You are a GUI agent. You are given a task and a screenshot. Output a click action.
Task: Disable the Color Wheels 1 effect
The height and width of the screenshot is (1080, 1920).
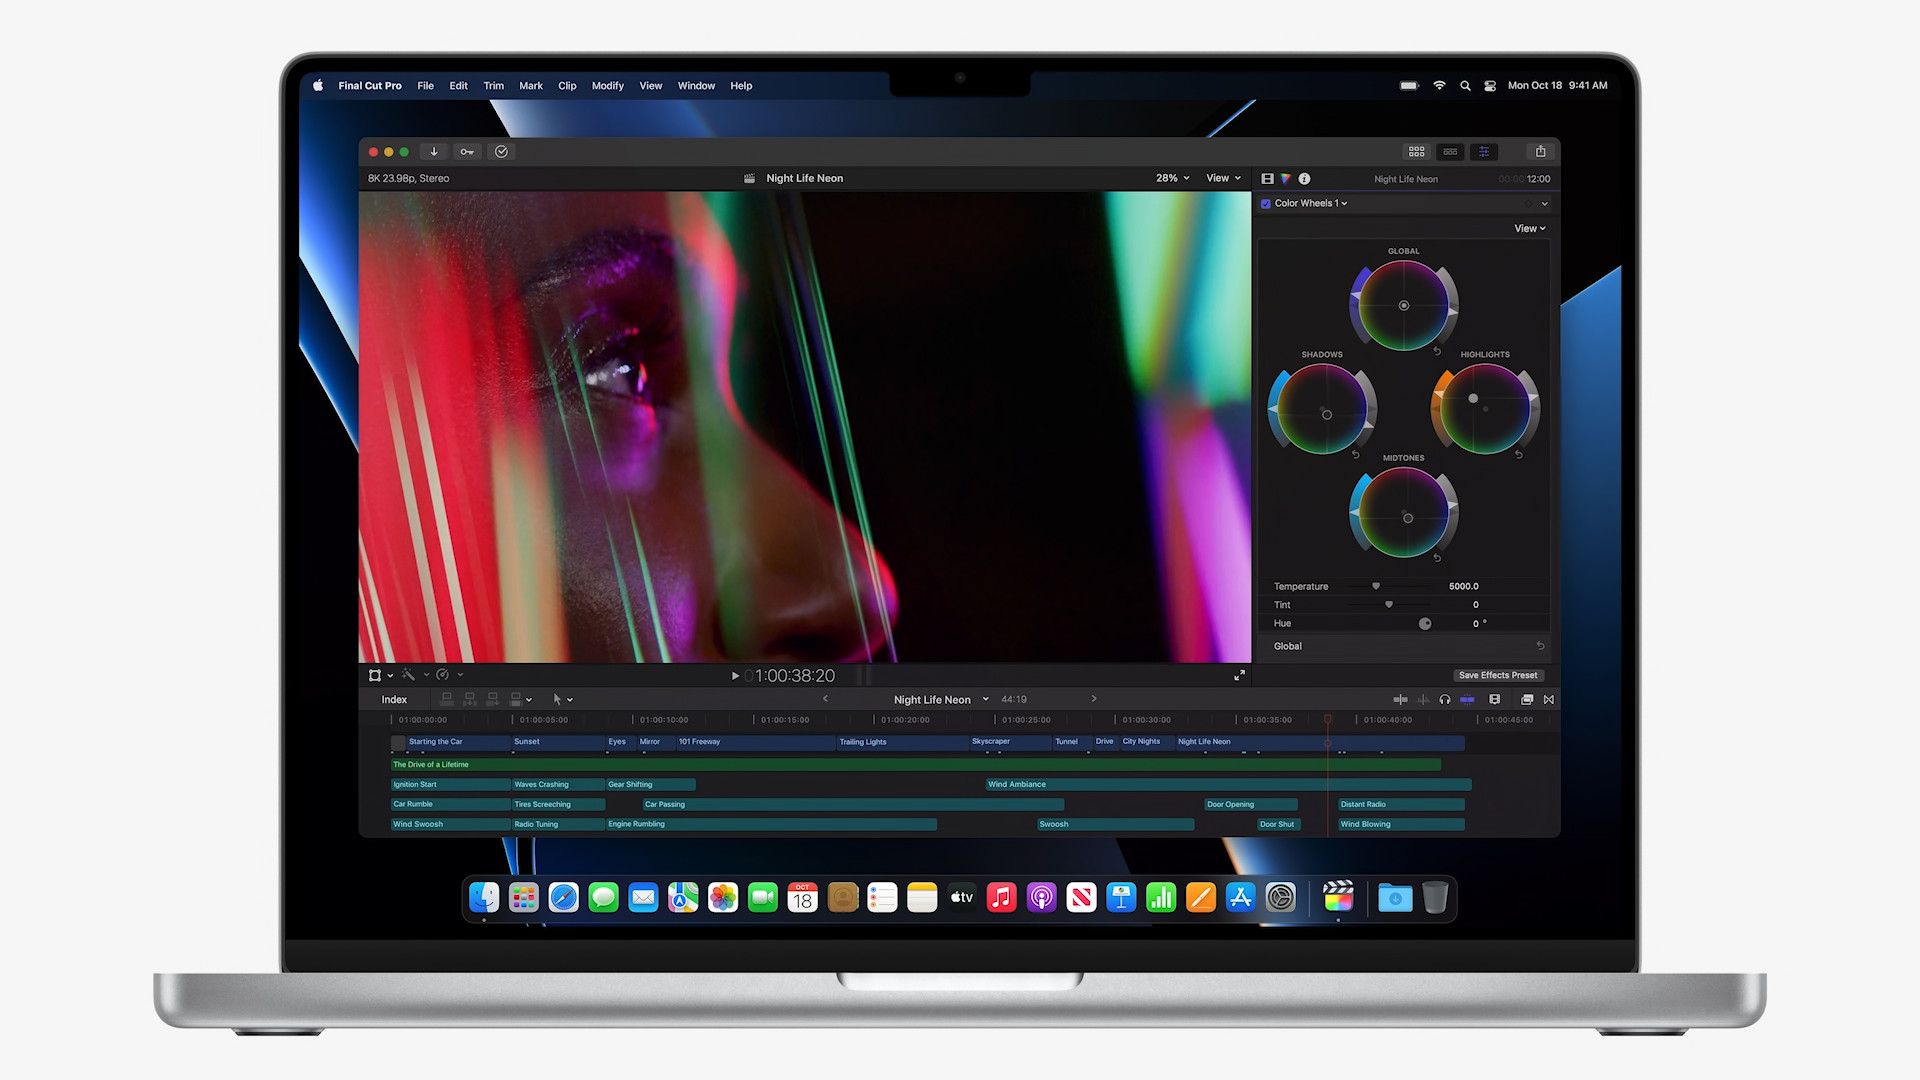tap(1265, 203)
